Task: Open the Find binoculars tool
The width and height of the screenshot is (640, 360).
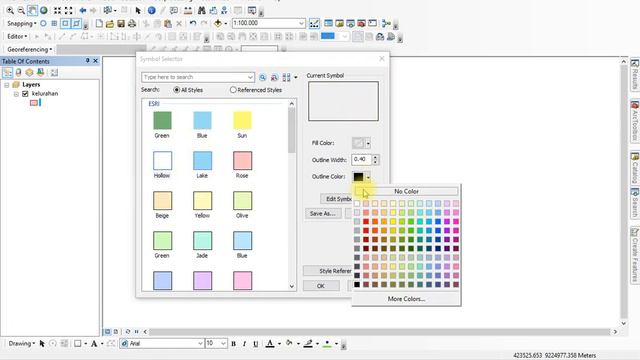Action: [x=202, y=10]
